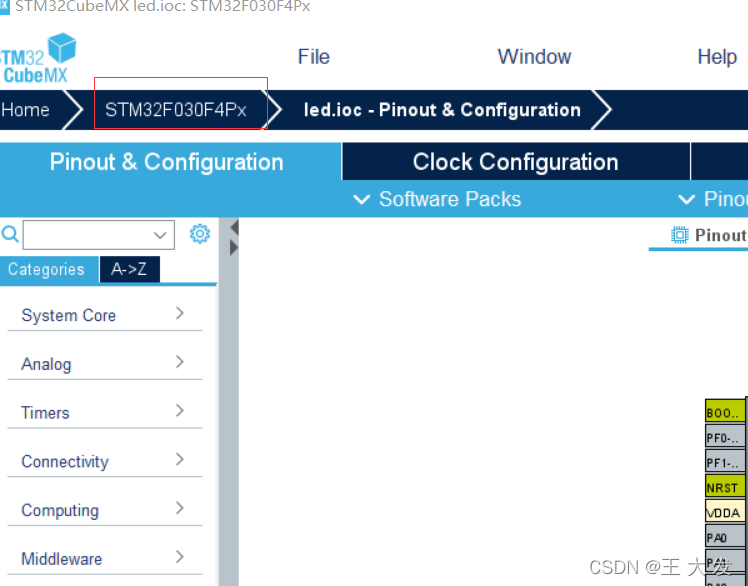The height and width of the screenshot is (586, 748).
Task: Open the Window menu
Action: (x=534, y=57)
